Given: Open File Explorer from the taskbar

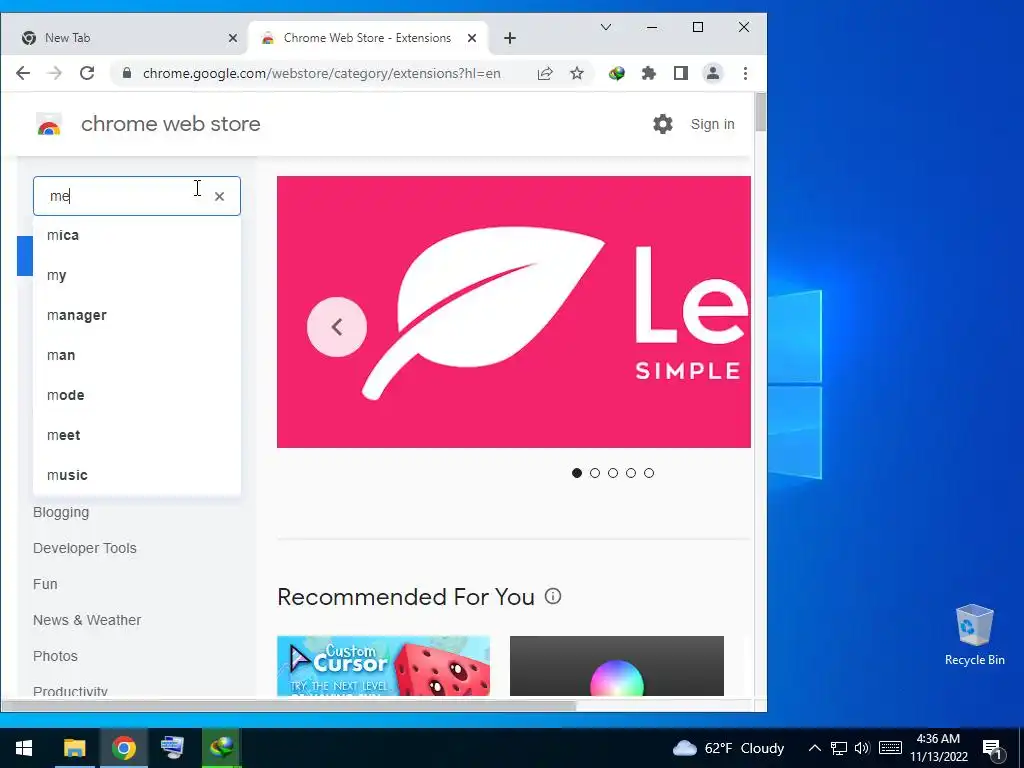Looking at the screenshot, I should point(74,748).
